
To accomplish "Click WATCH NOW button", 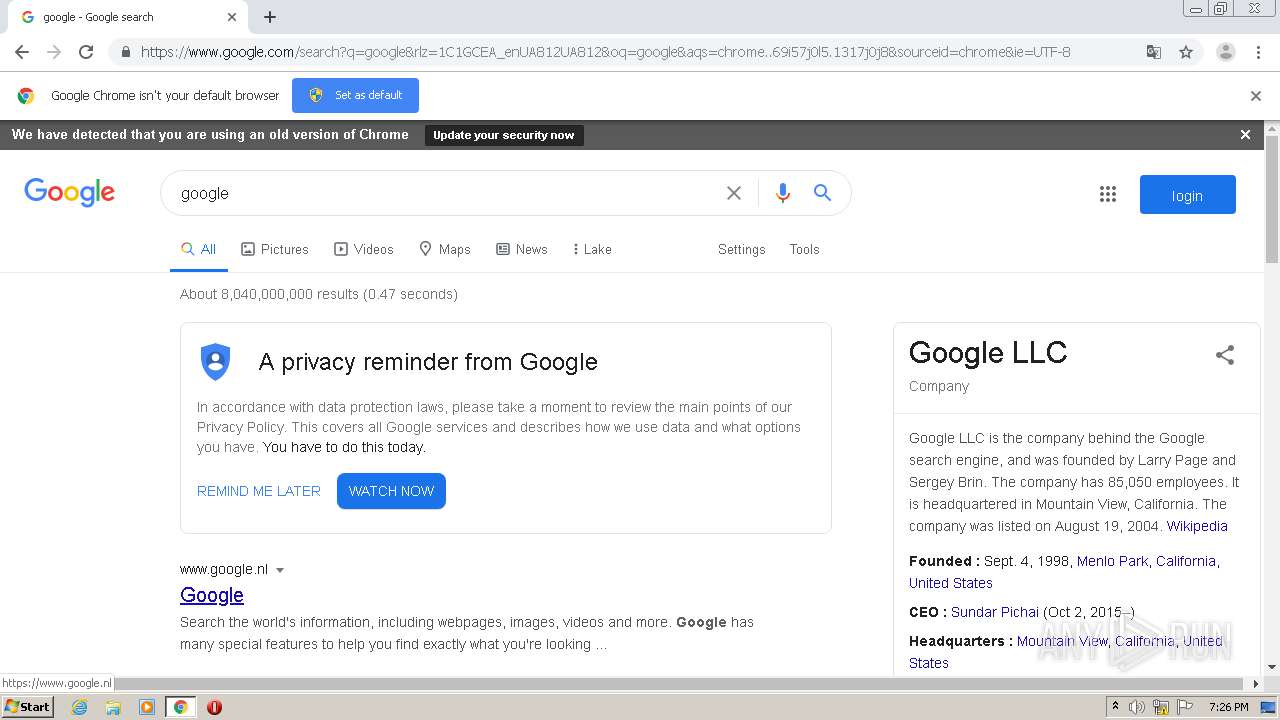I will pos(391,491).
